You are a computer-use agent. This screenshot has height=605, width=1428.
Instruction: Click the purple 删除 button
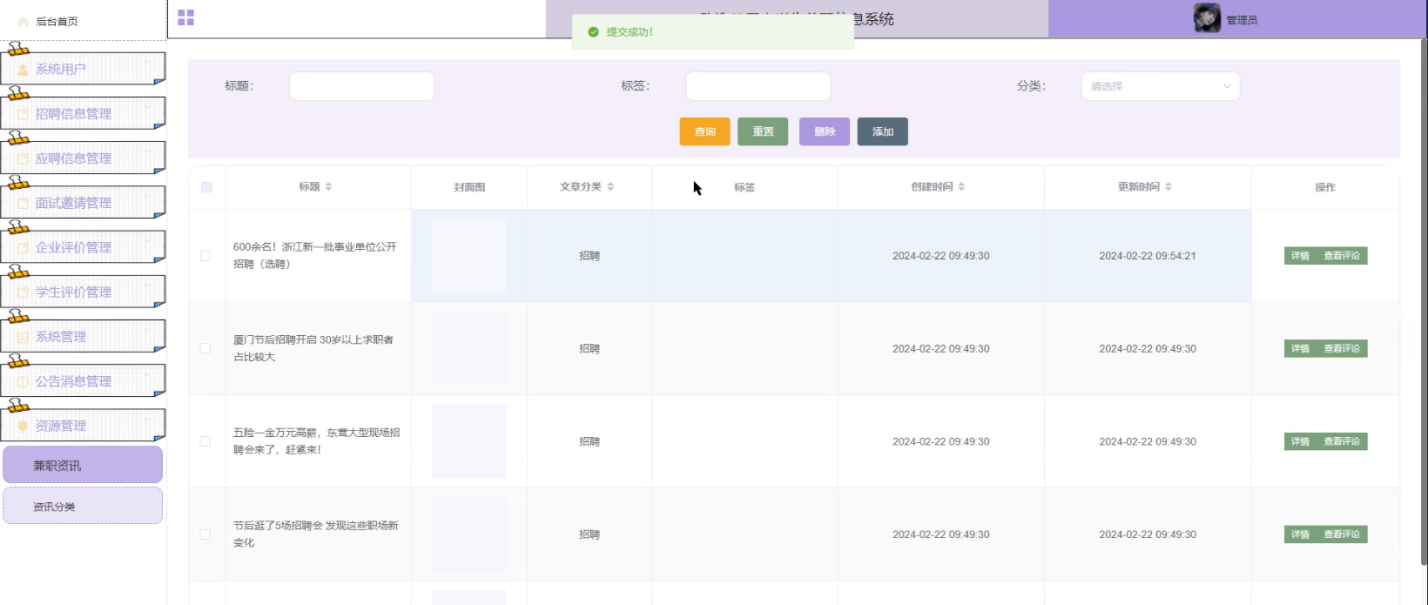824,132
